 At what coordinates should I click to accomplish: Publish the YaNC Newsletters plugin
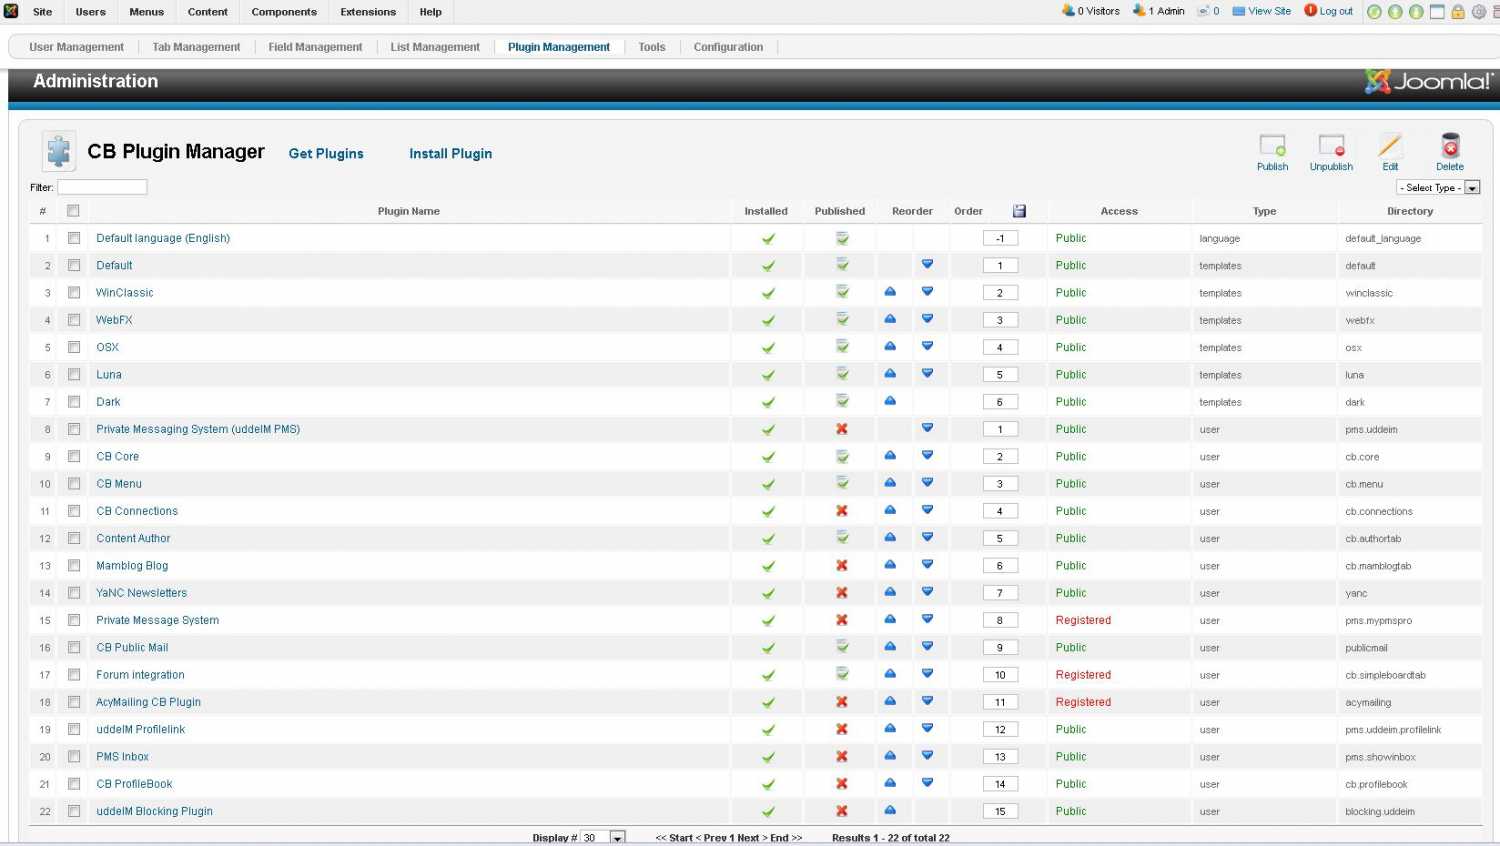point(842,593)
